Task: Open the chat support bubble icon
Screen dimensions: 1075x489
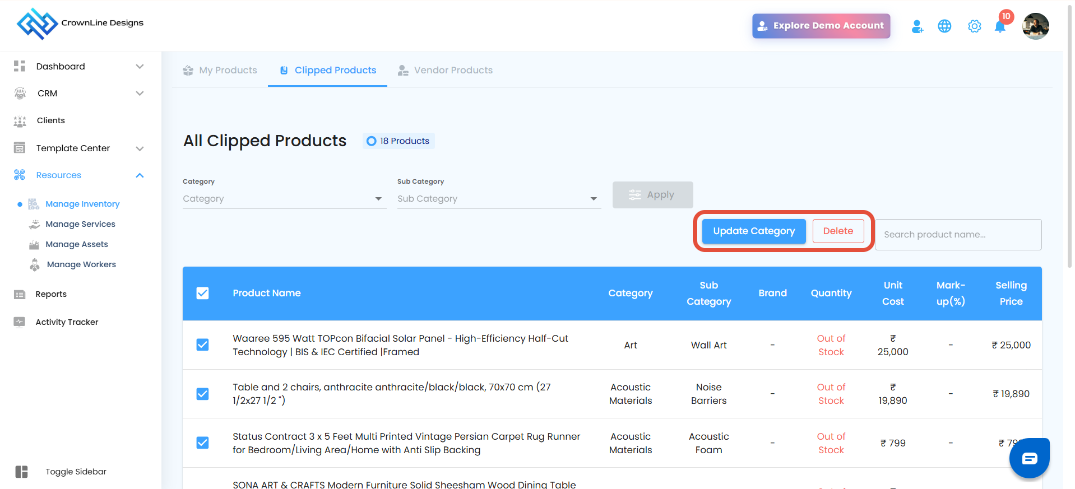Action: (x=1029, y=458)
